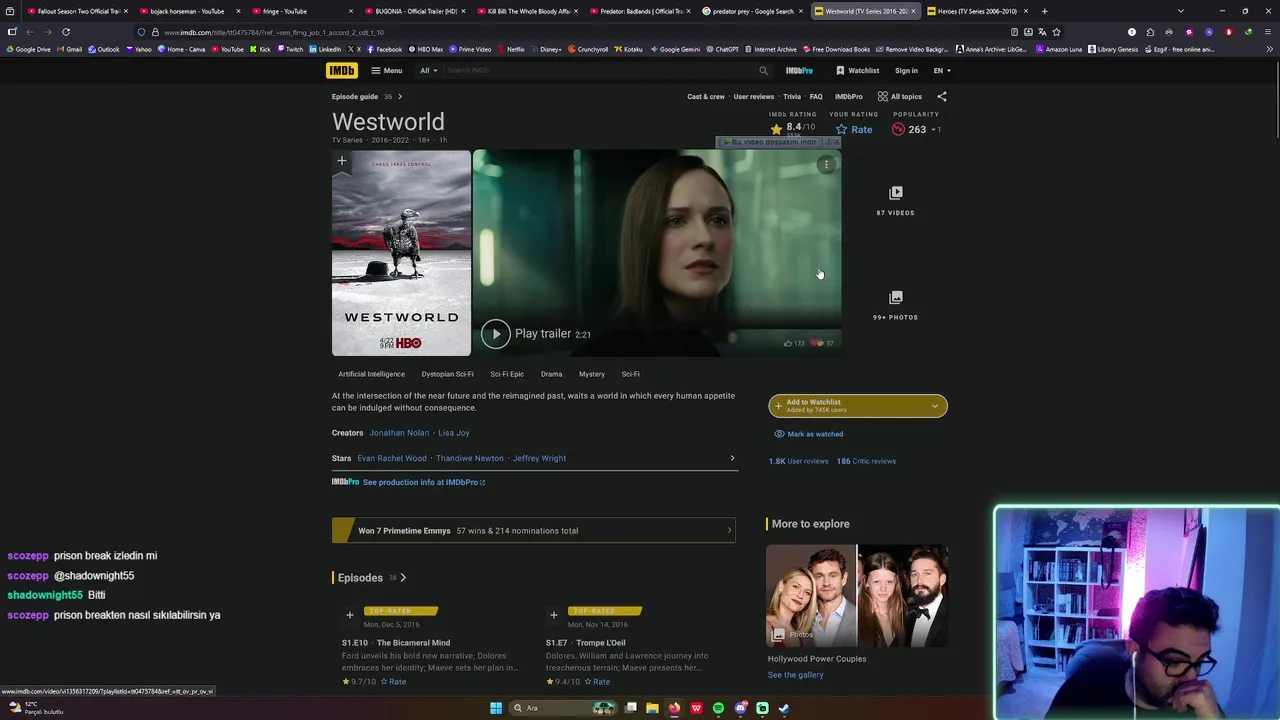Go to the IMDb home logo
The height and width of the screenshot is (720, 1280).
pyautogui.click(x=341, y=70)
